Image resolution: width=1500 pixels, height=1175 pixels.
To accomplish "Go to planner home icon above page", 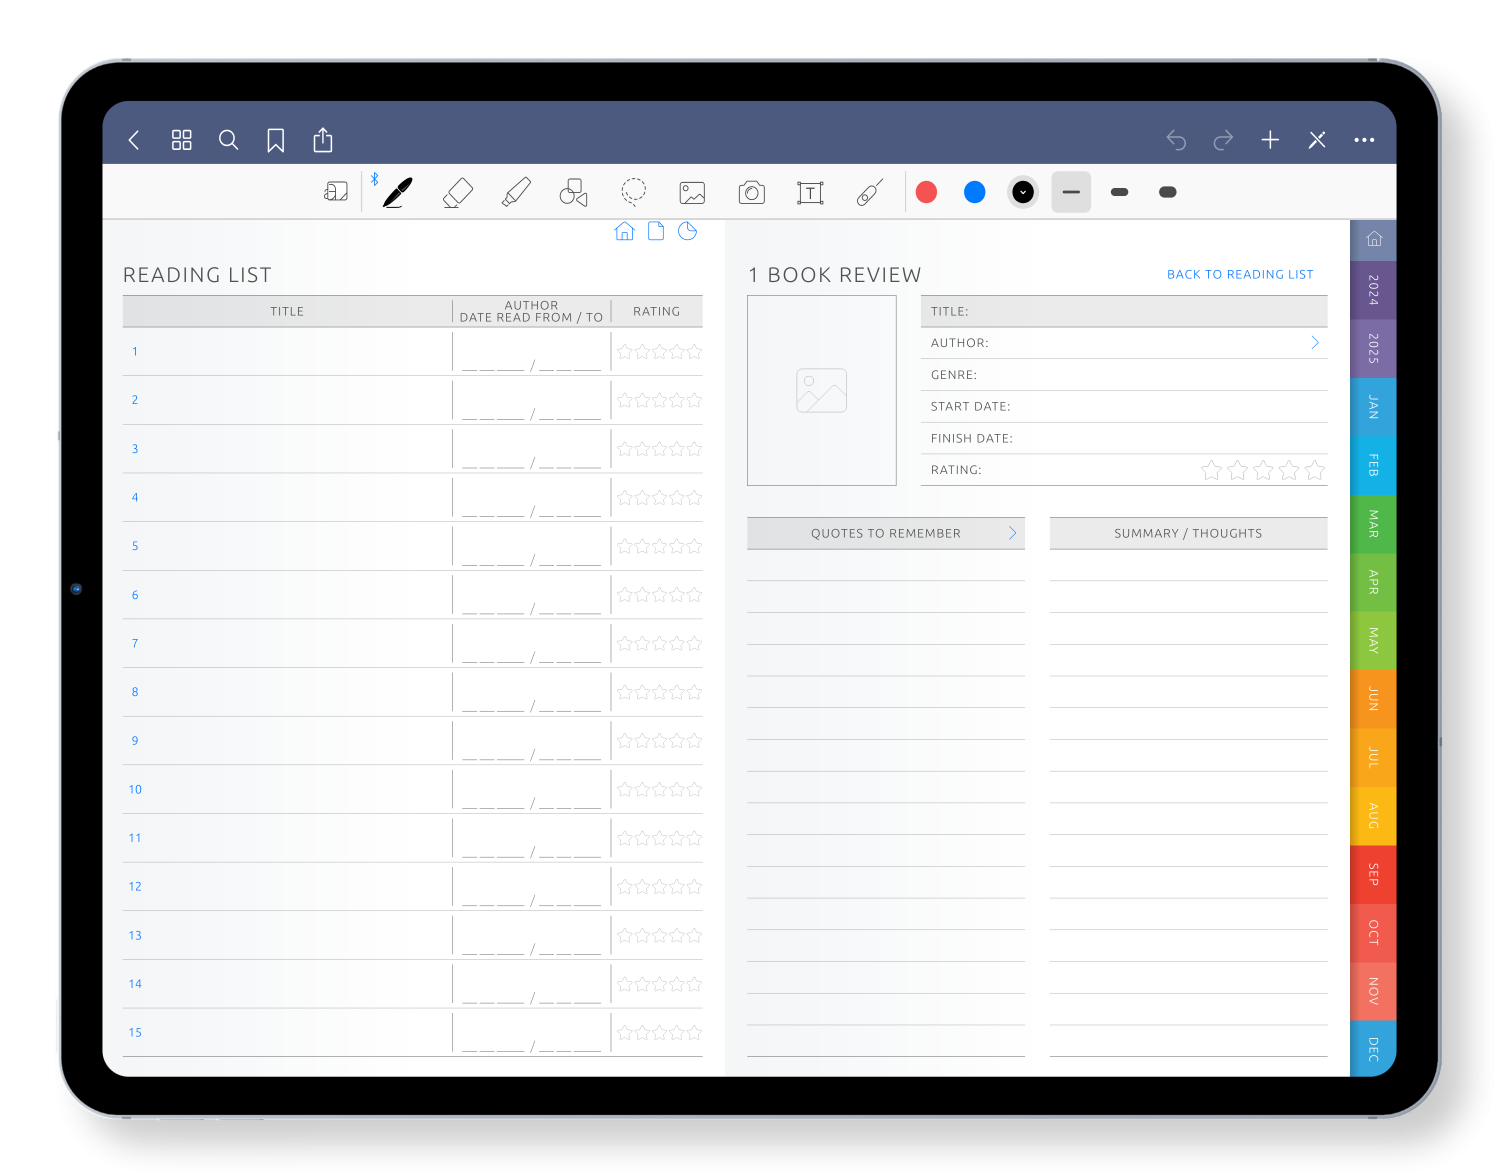I will pos(624,231).
